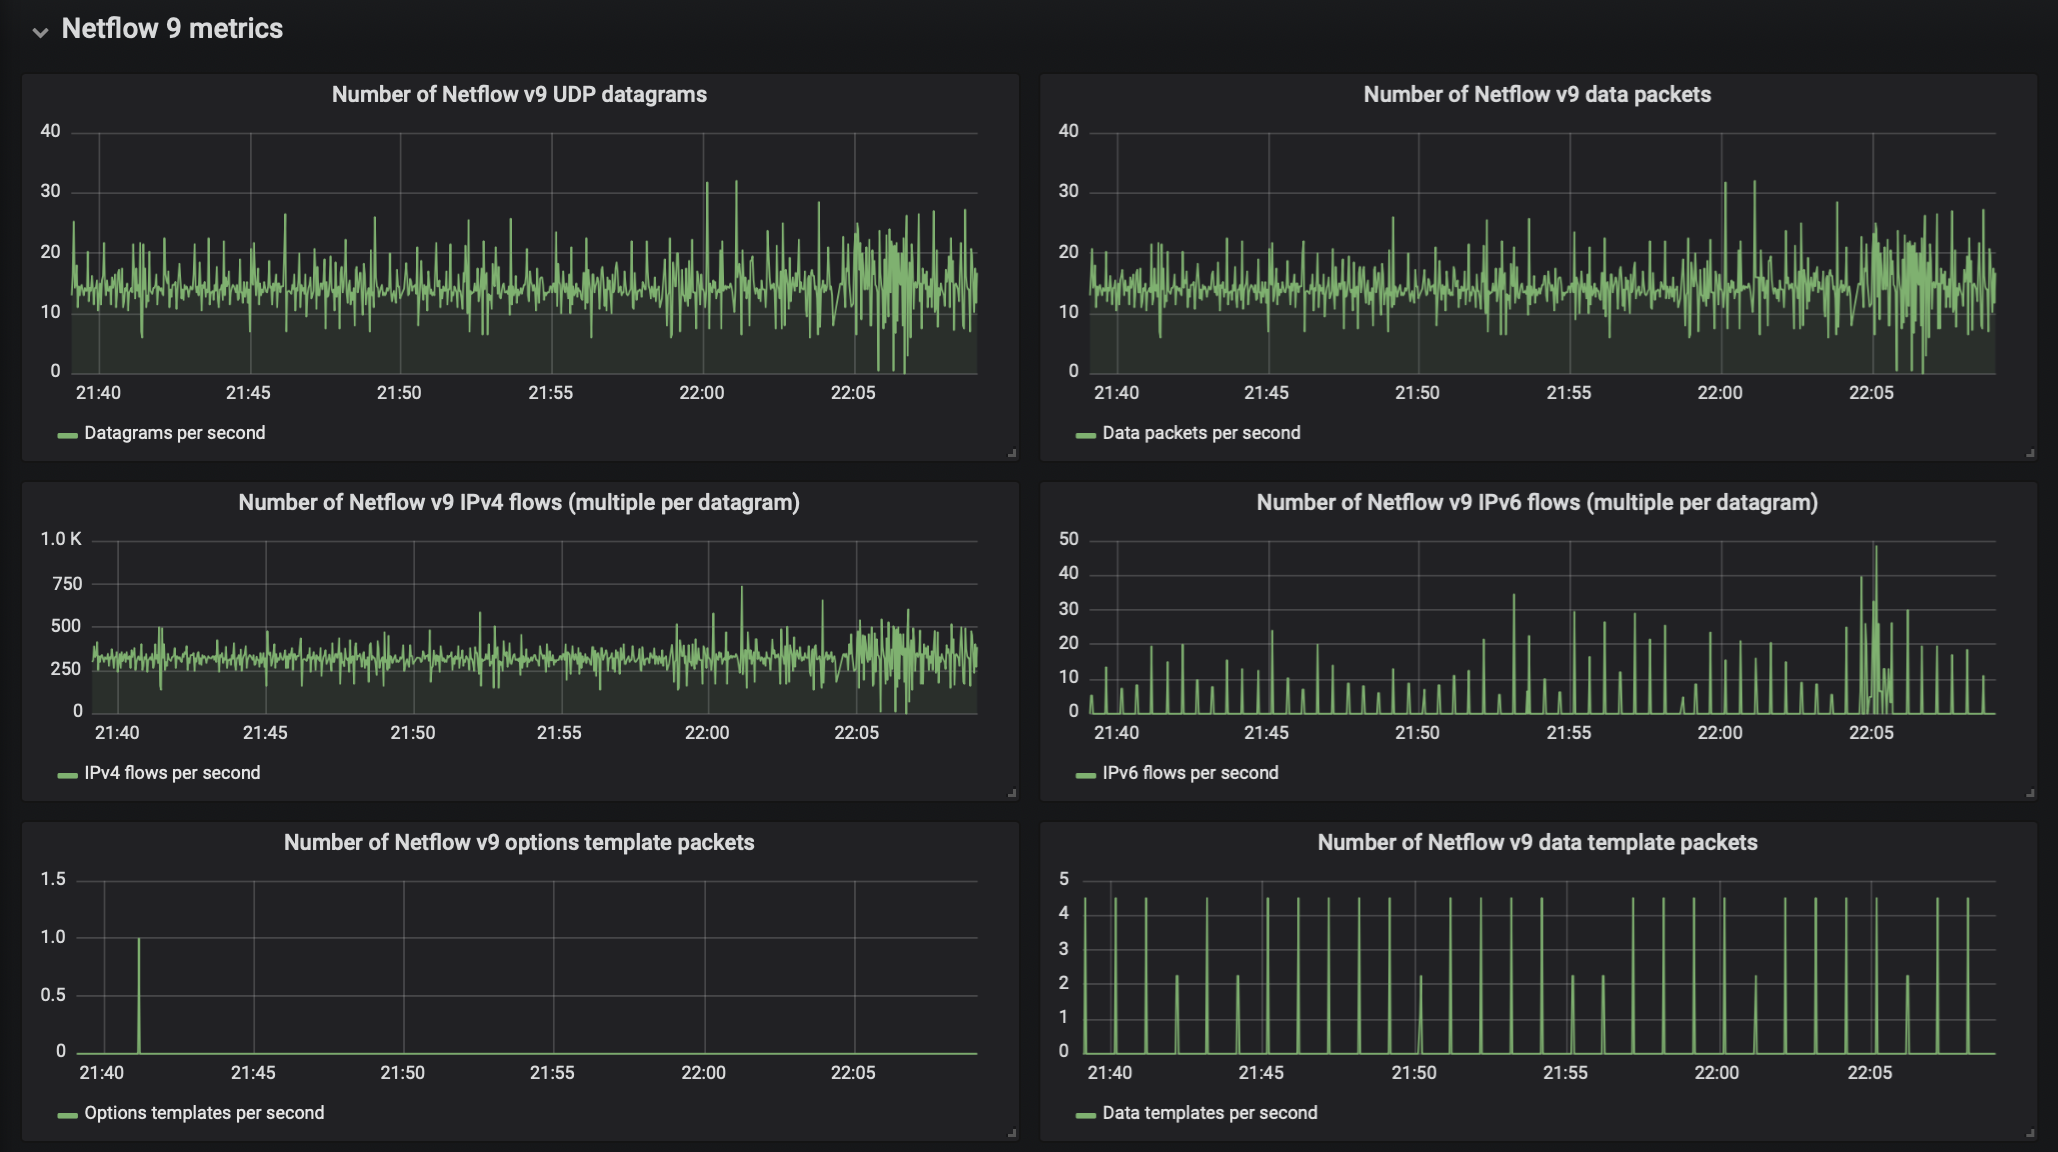Open the options template packets panel title menu

[519, 843]
